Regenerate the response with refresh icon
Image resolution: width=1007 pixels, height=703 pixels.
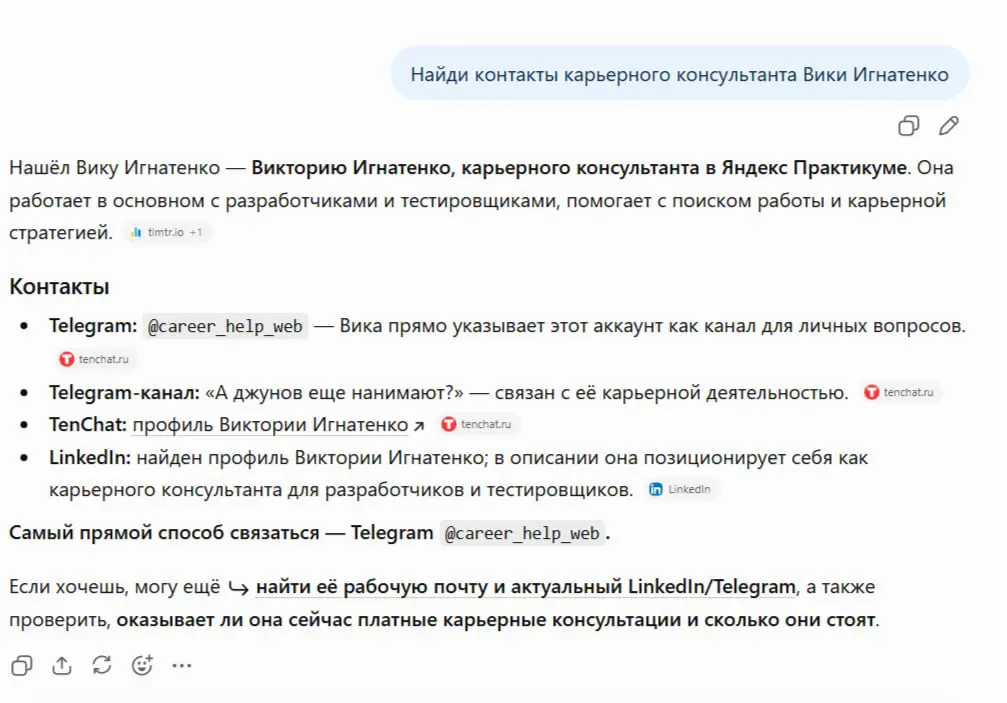(x=102, y=665)
